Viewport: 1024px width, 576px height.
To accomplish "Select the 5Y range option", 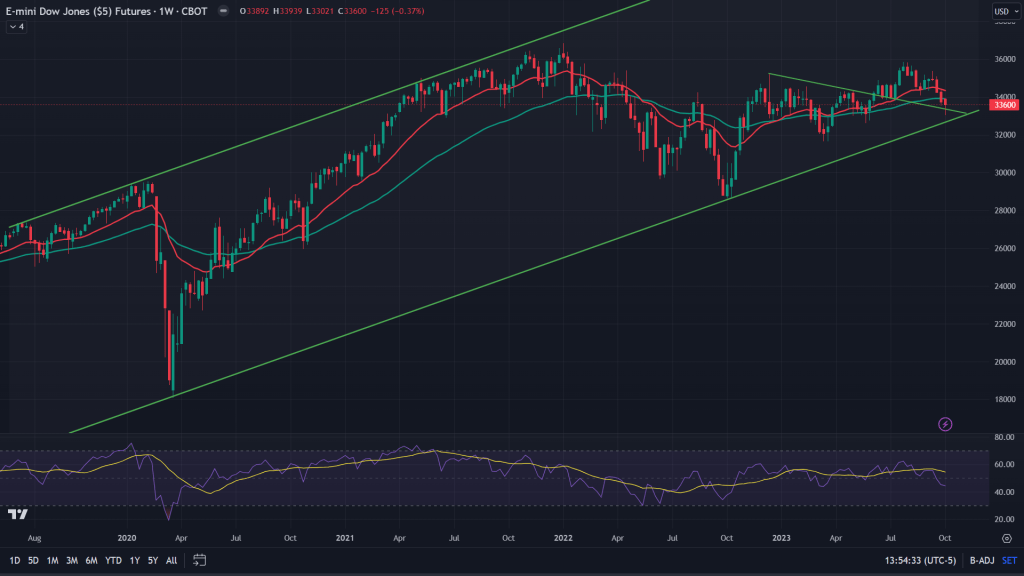I will [152, 559].
